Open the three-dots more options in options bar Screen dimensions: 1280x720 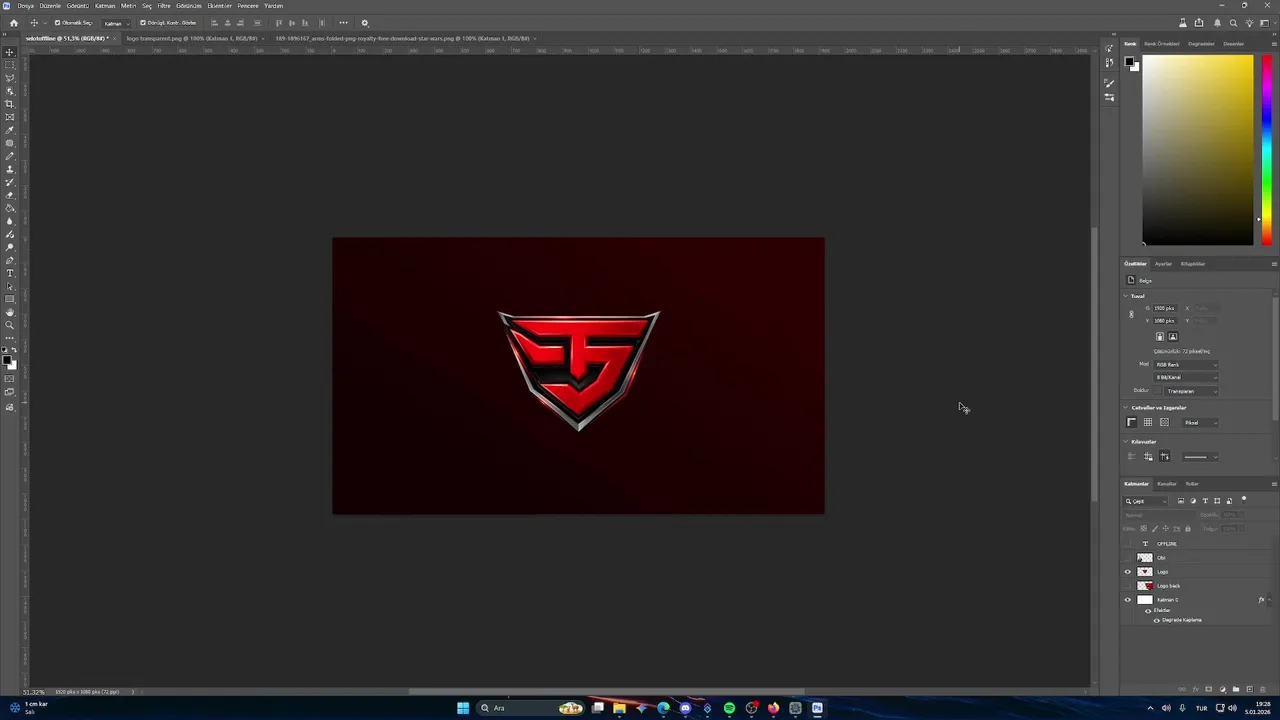click(343, 23)
